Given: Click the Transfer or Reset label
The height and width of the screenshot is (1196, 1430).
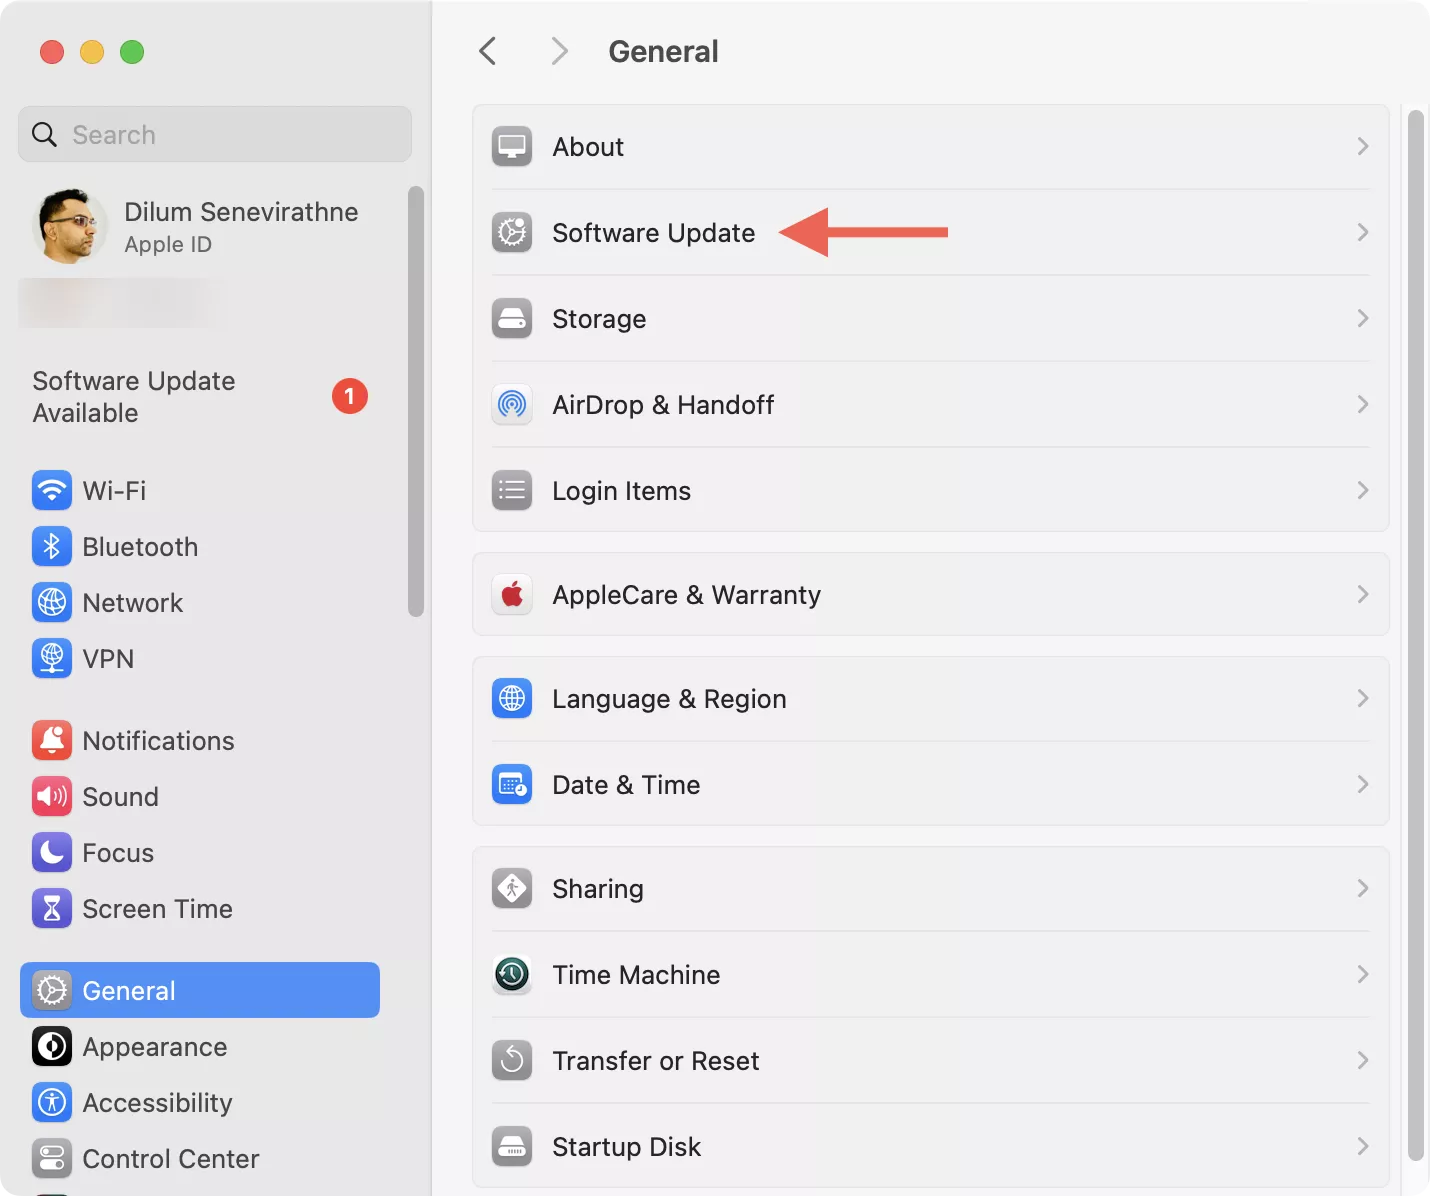Looking at the screenshot, I should [656, 1061].
